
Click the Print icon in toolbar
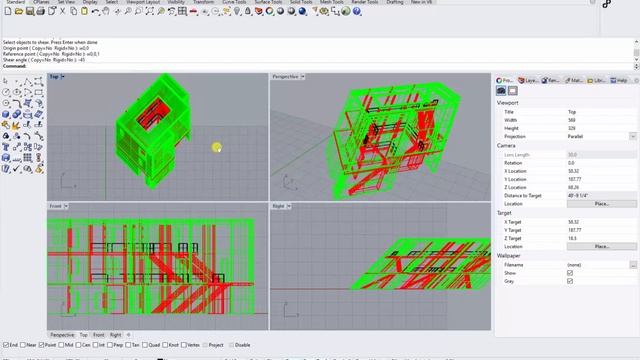[x=40, y=11]
